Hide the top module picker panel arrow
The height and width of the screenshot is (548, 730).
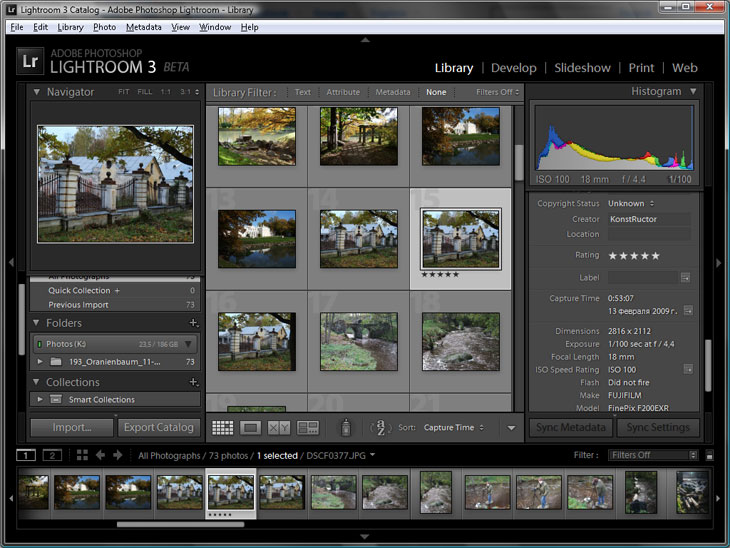tap(365, 40)
